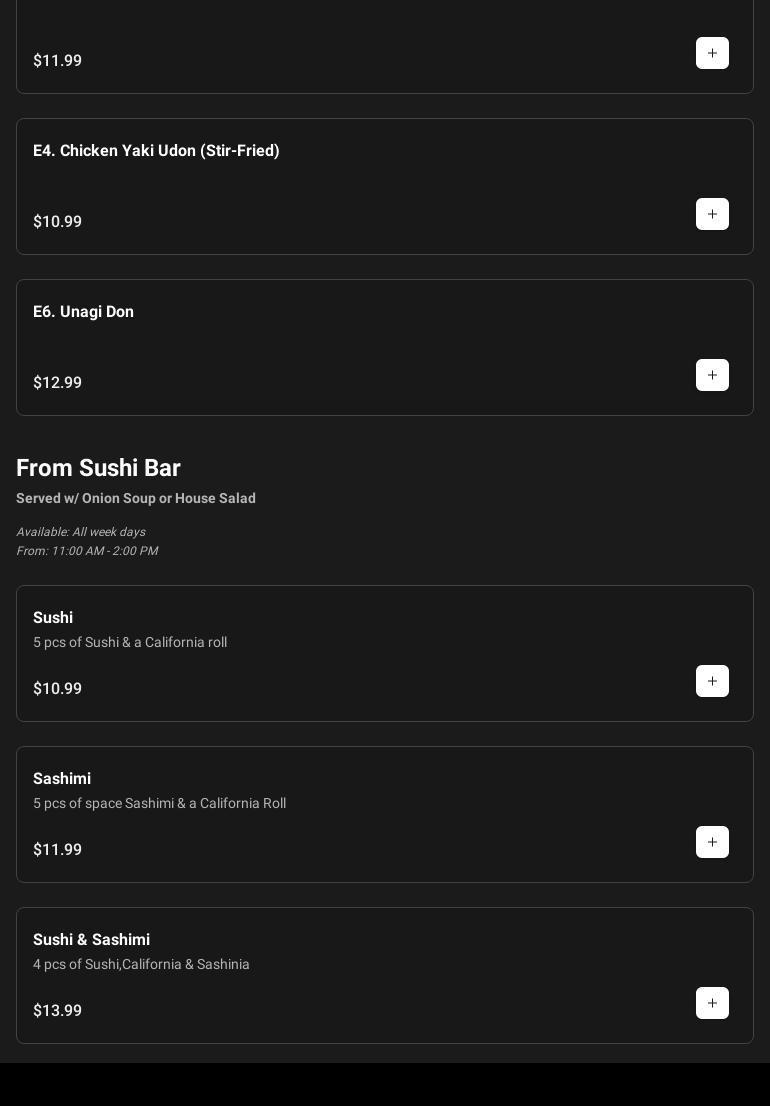This screenshot has width=770, height=1106.
Task: Select the $12.99 price of Unagi Don
Action: point(57,383)
